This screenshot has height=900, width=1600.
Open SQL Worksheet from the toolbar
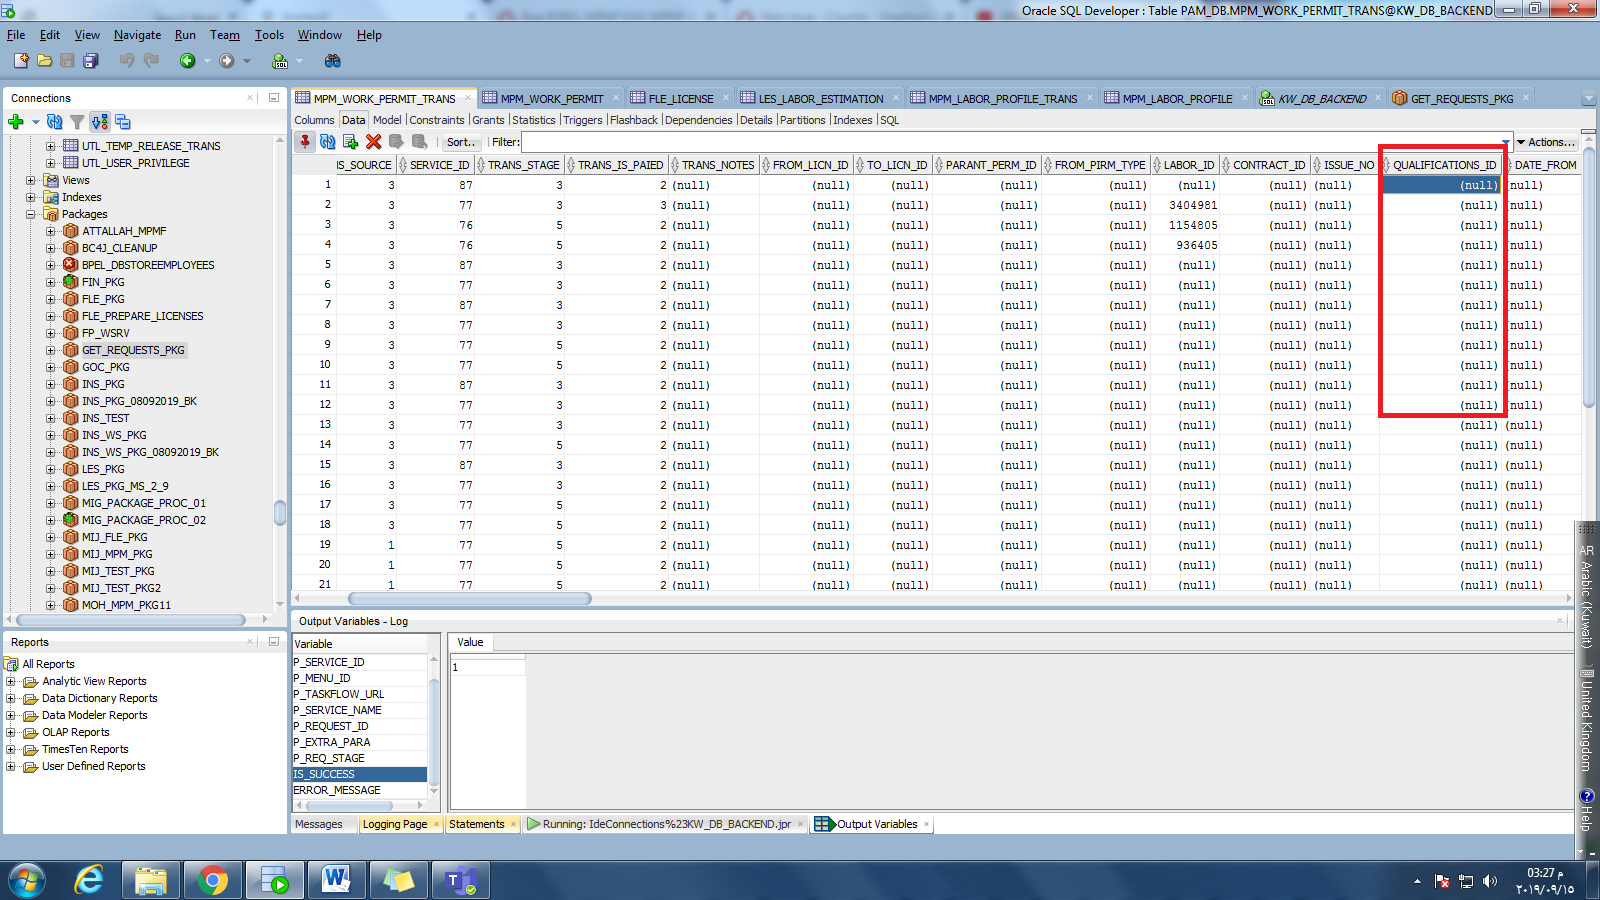tap(281, 61)
